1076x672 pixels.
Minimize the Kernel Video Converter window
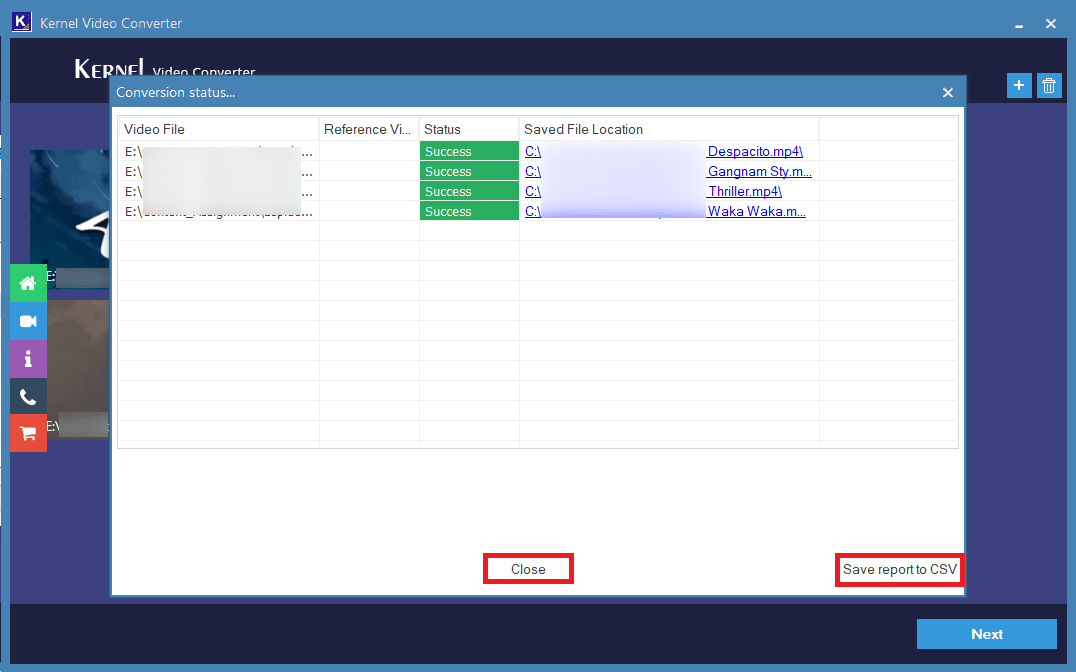click(x=1019, y=24)
